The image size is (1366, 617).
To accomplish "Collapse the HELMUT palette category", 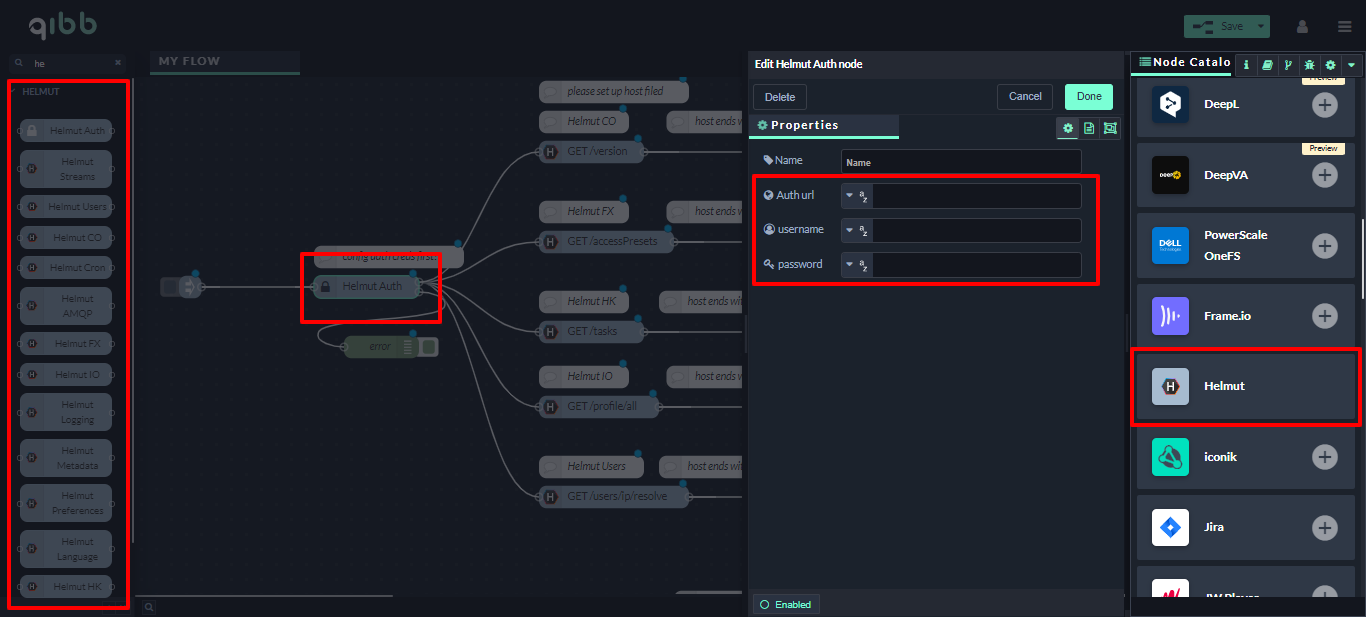I will pos(14,92).
